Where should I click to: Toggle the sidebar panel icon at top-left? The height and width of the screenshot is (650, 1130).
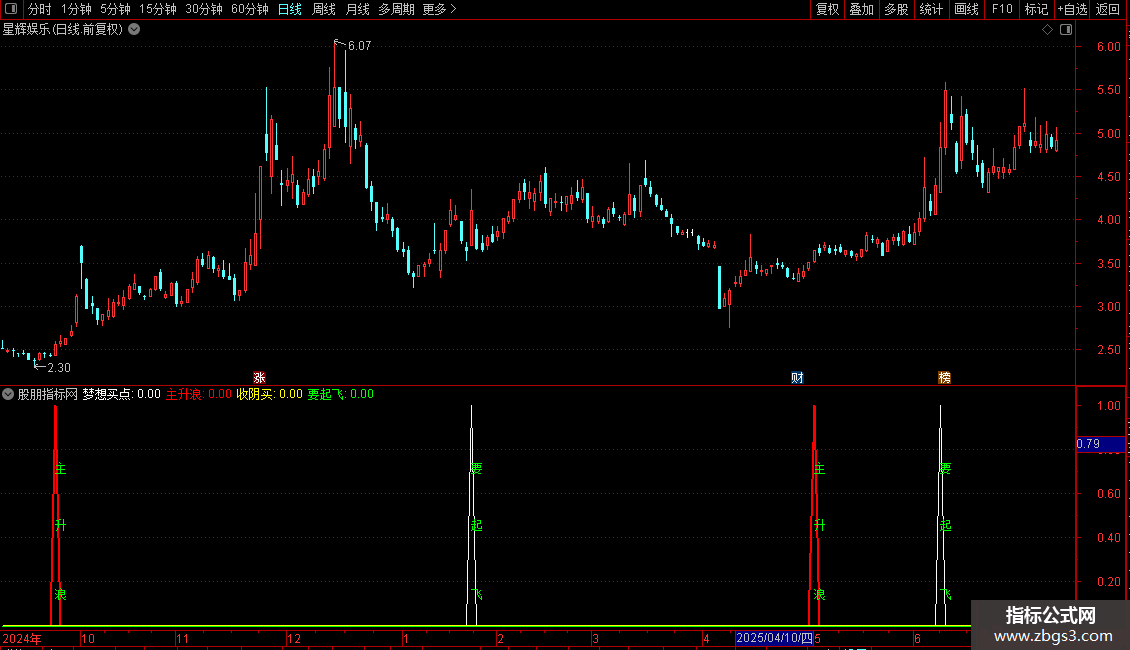[11, 9]
